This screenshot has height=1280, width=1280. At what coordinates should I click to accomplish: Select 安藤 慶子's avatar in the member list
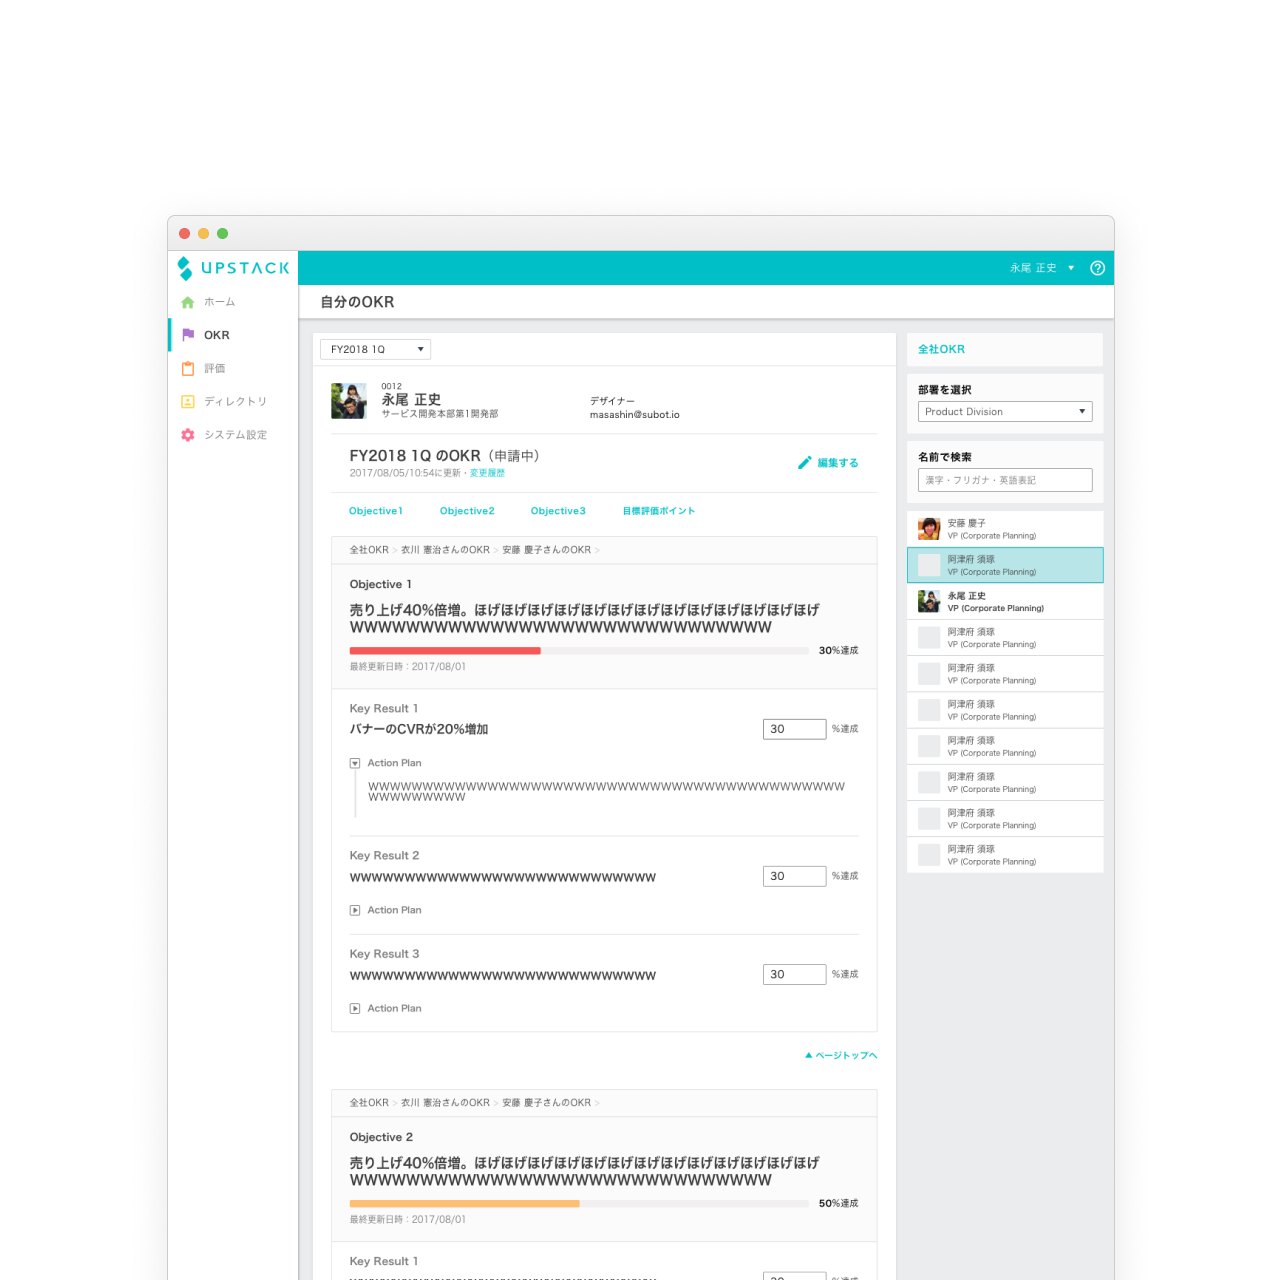[x=929, y=529]
